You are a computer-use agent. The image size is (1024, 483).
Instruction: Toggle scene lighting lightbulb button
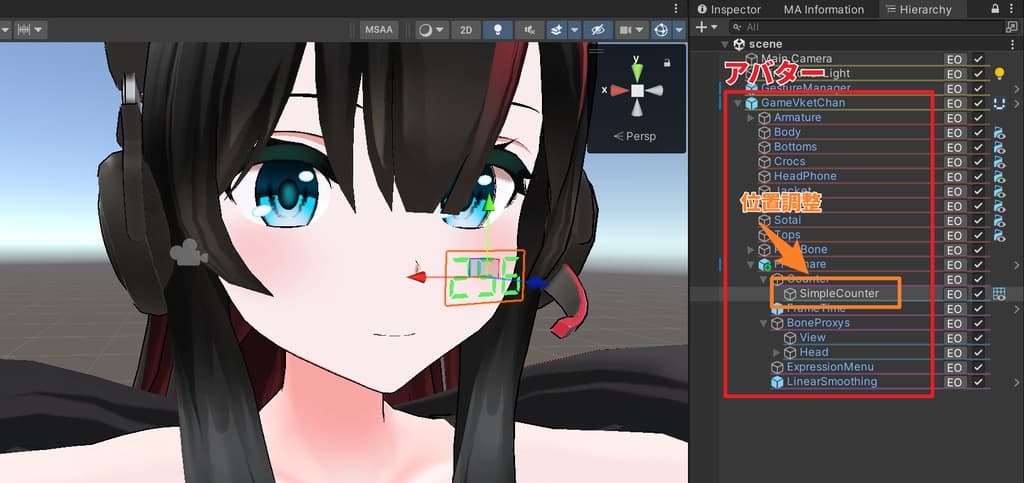point(498,30)
